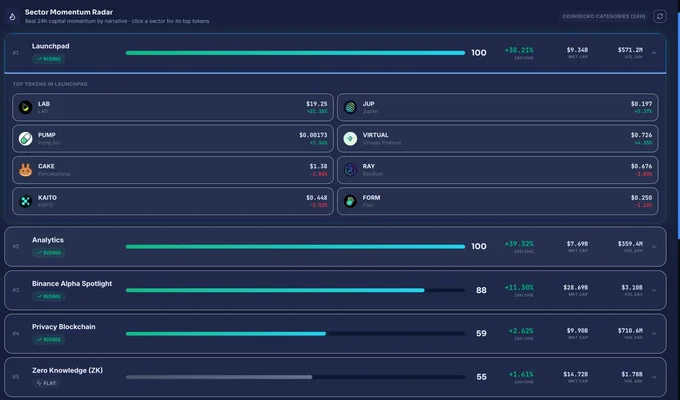This screenshot has height=400, width=680.
Task: Expand the Zero Knowledge (ZK) chevron
Action: [654, 377]
